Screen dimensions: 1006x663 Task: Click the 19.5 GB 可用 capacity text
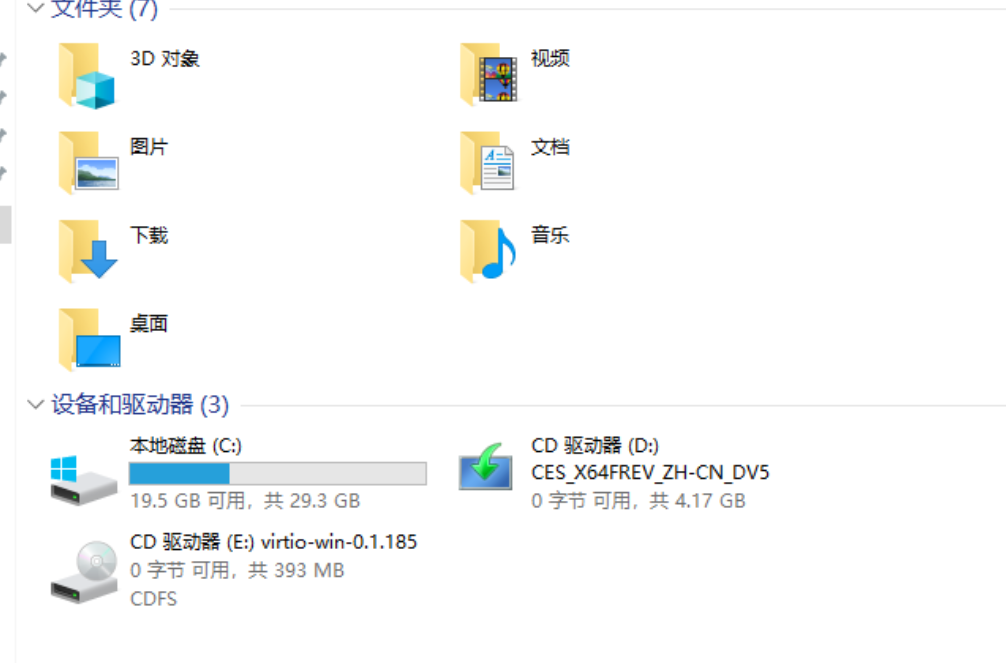pyautogui.click(x=187, y=501)
